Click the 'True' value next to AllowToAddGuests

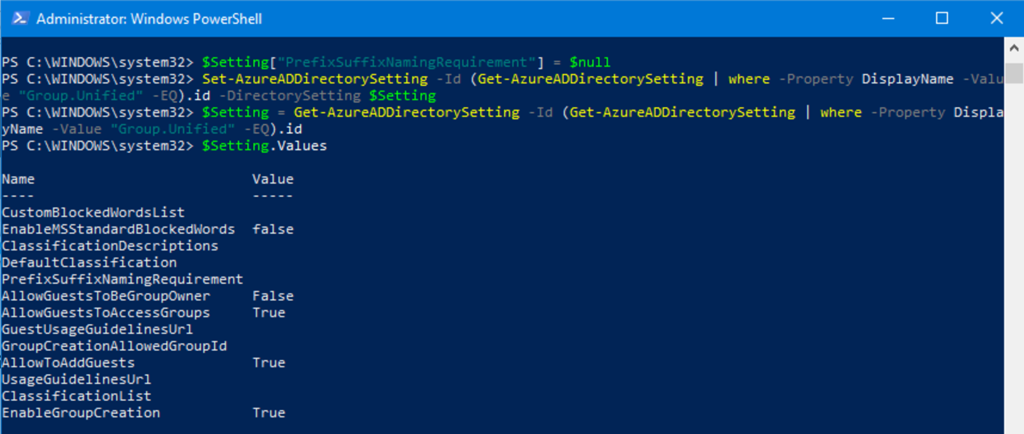coord(269,363)
